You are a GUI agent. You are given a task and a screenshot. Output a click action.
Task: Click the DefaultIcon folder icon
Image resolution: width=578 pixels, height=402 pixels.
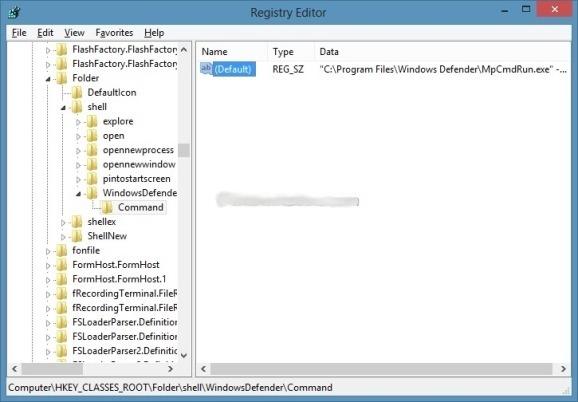pos(77,92)
